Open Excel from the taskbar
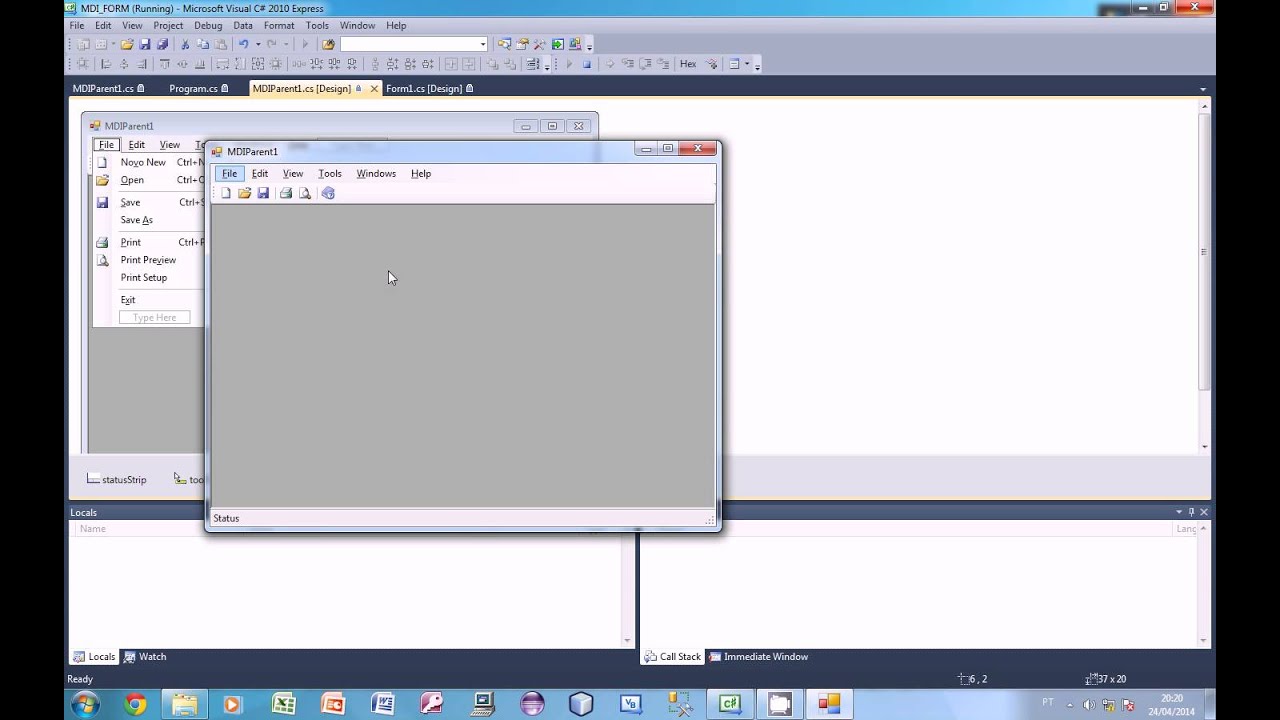This screenshot has height=720, width=1280. click(283, 704)
